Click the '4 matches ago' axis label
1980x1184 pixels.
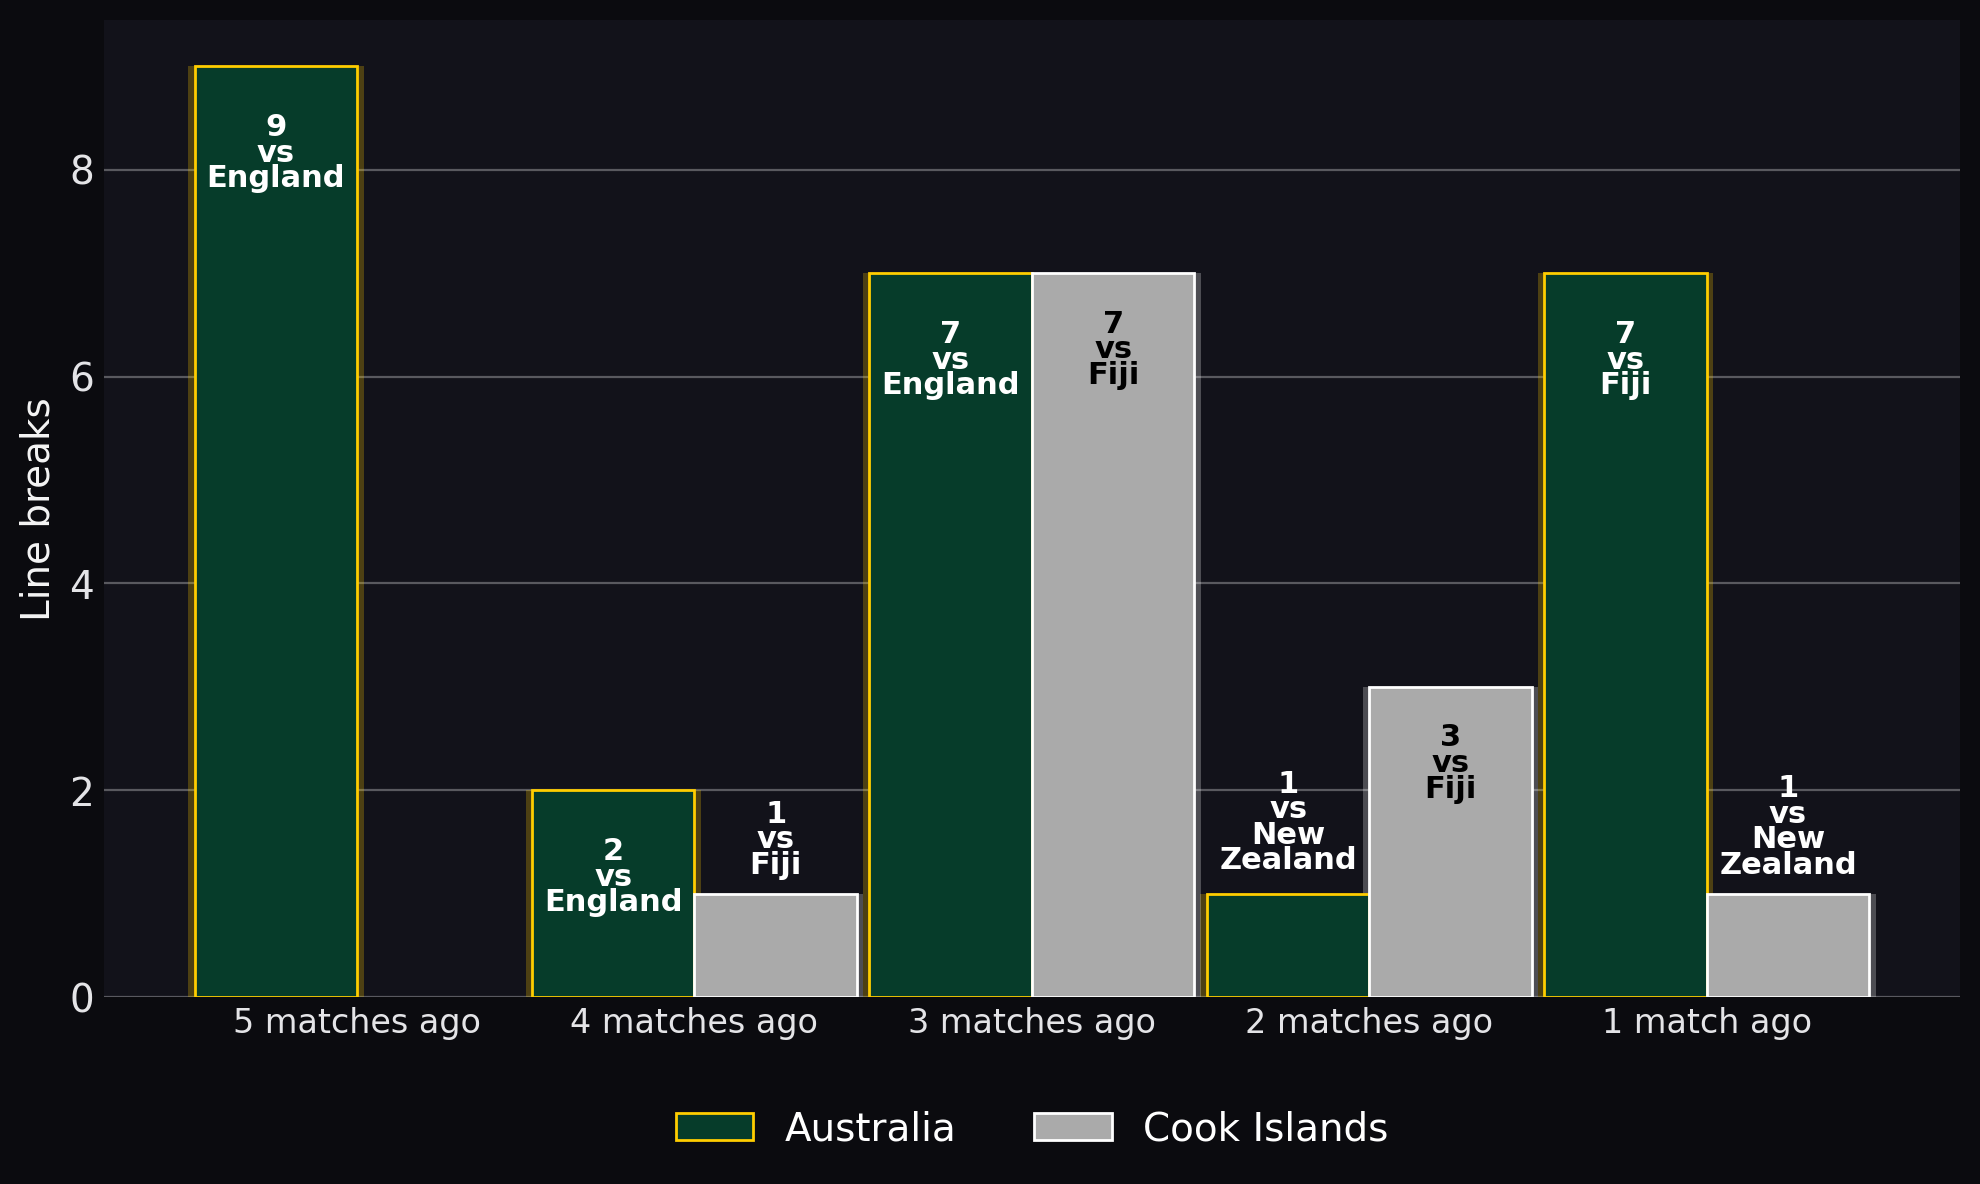694,1022
